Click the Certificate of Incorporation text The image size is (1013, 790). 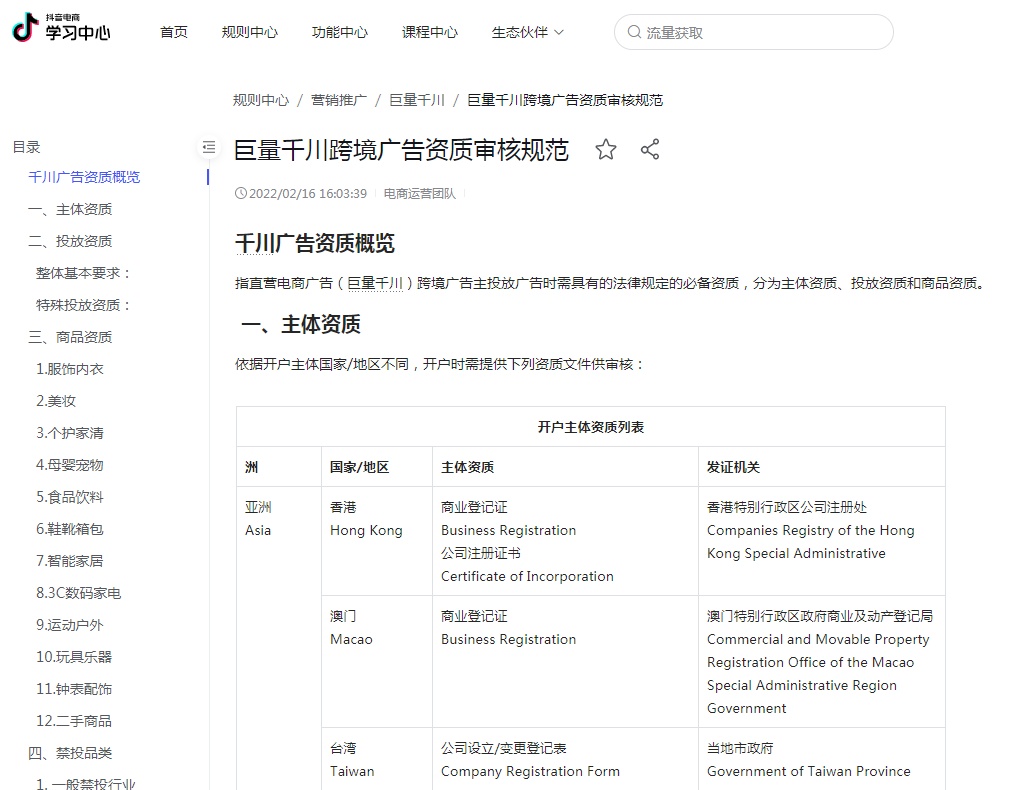coord(527,576)
